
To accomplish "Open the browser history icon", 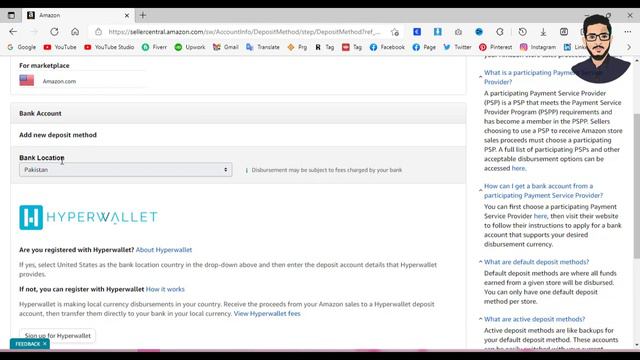I will (x=522, y=31).
